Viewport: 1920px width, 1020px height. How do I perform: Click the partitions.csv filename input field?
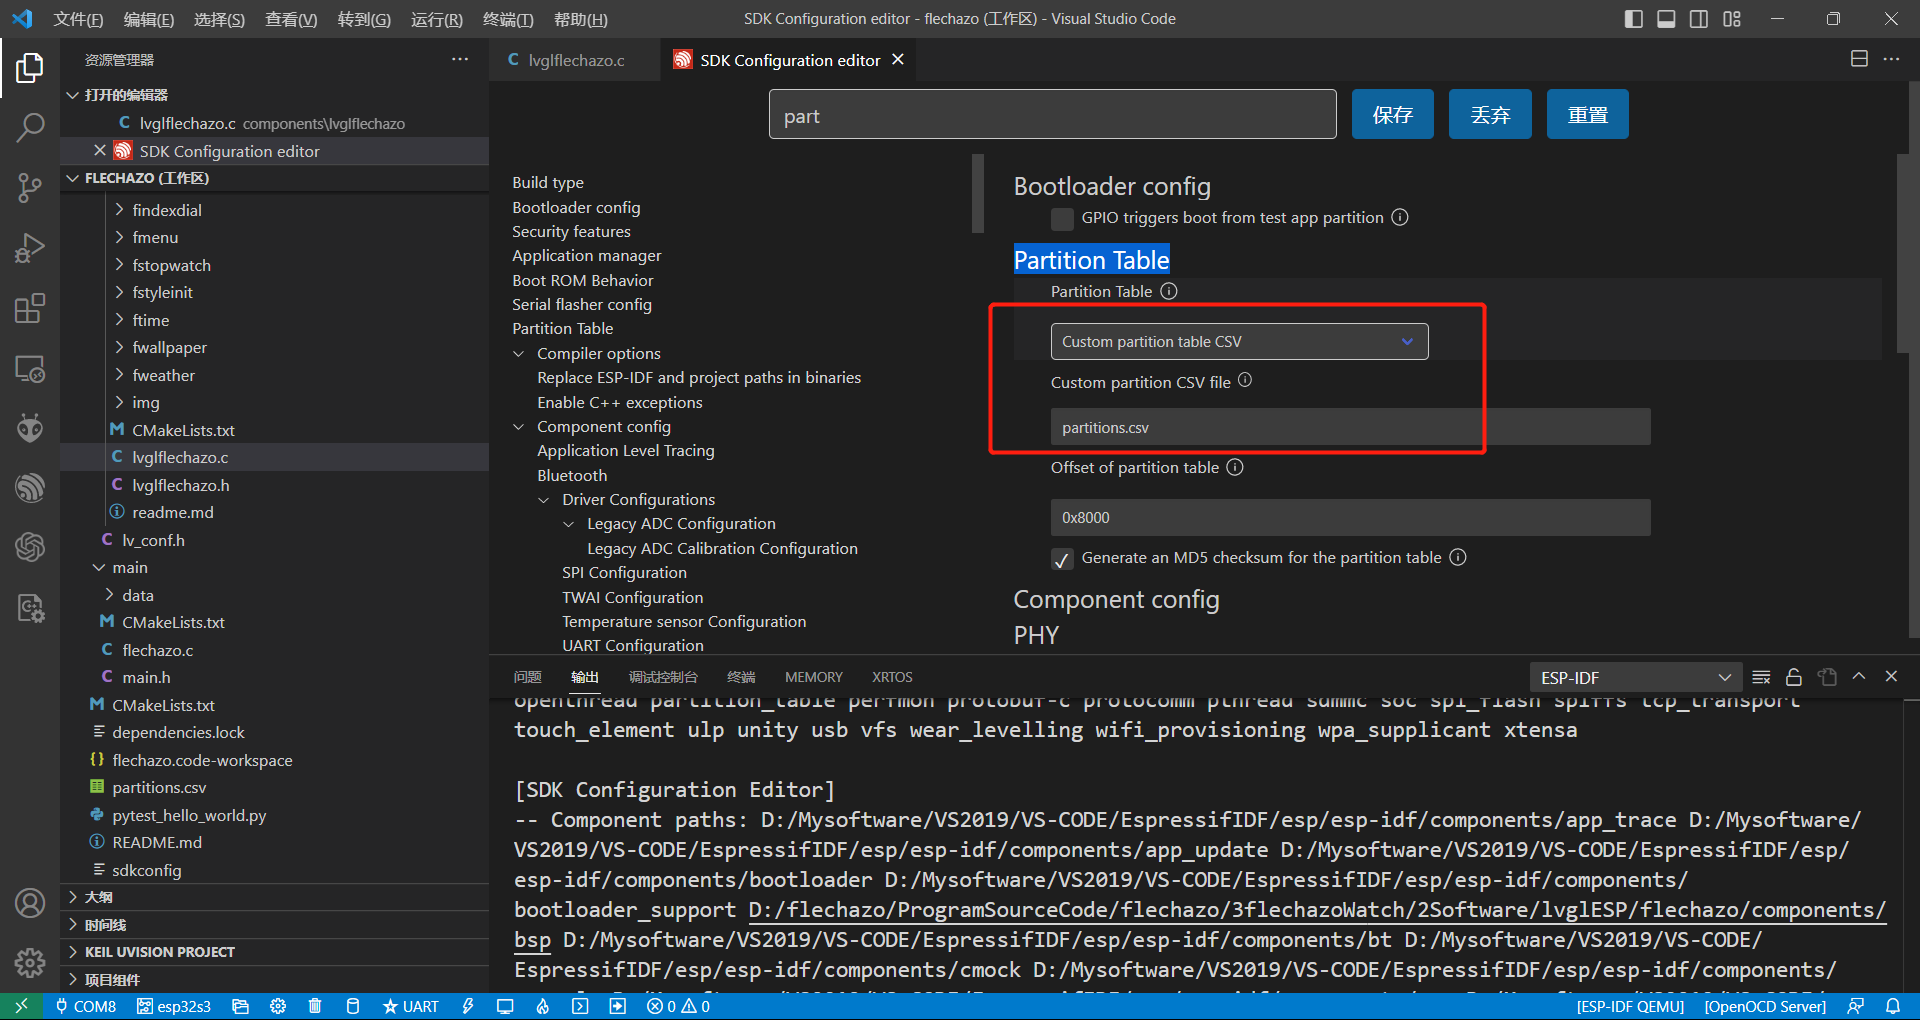point(1349,428)
